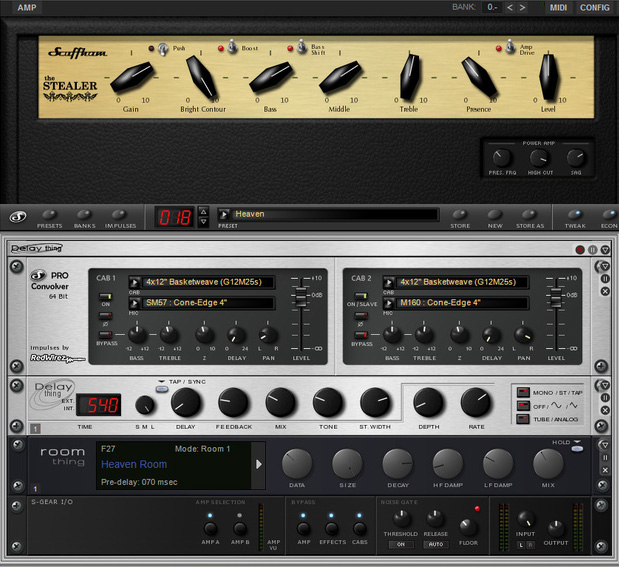Toggle CAB 1 phase invert switch
The image size is (619, 567).
(105, 315)
